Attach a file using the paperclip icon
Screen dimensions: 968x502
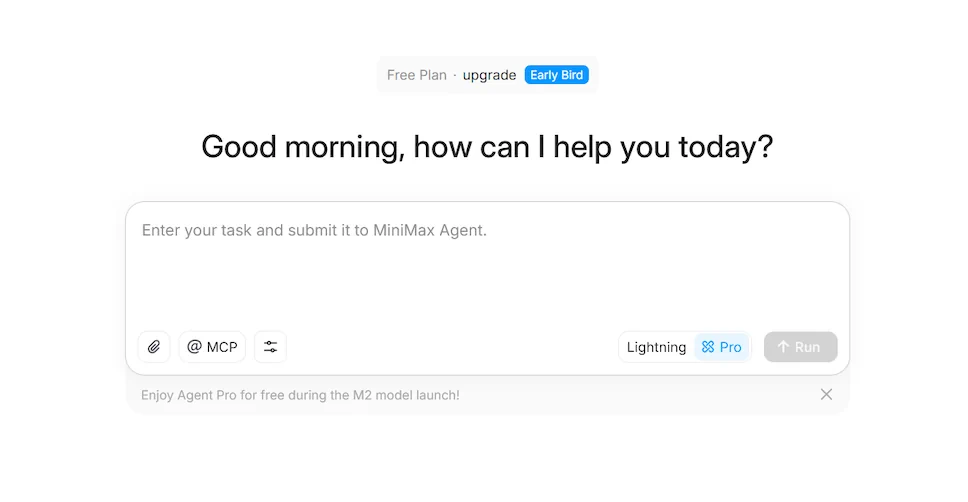pyautogui.click(x=154, y=347)
